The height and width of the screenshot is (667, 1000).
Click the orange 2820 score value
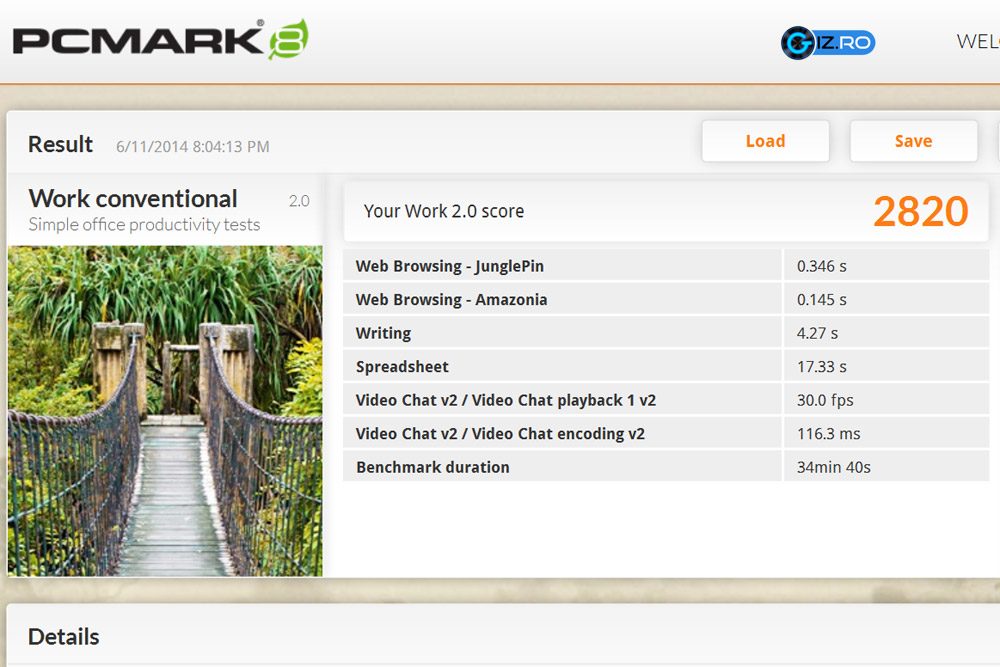click(920, 211)
